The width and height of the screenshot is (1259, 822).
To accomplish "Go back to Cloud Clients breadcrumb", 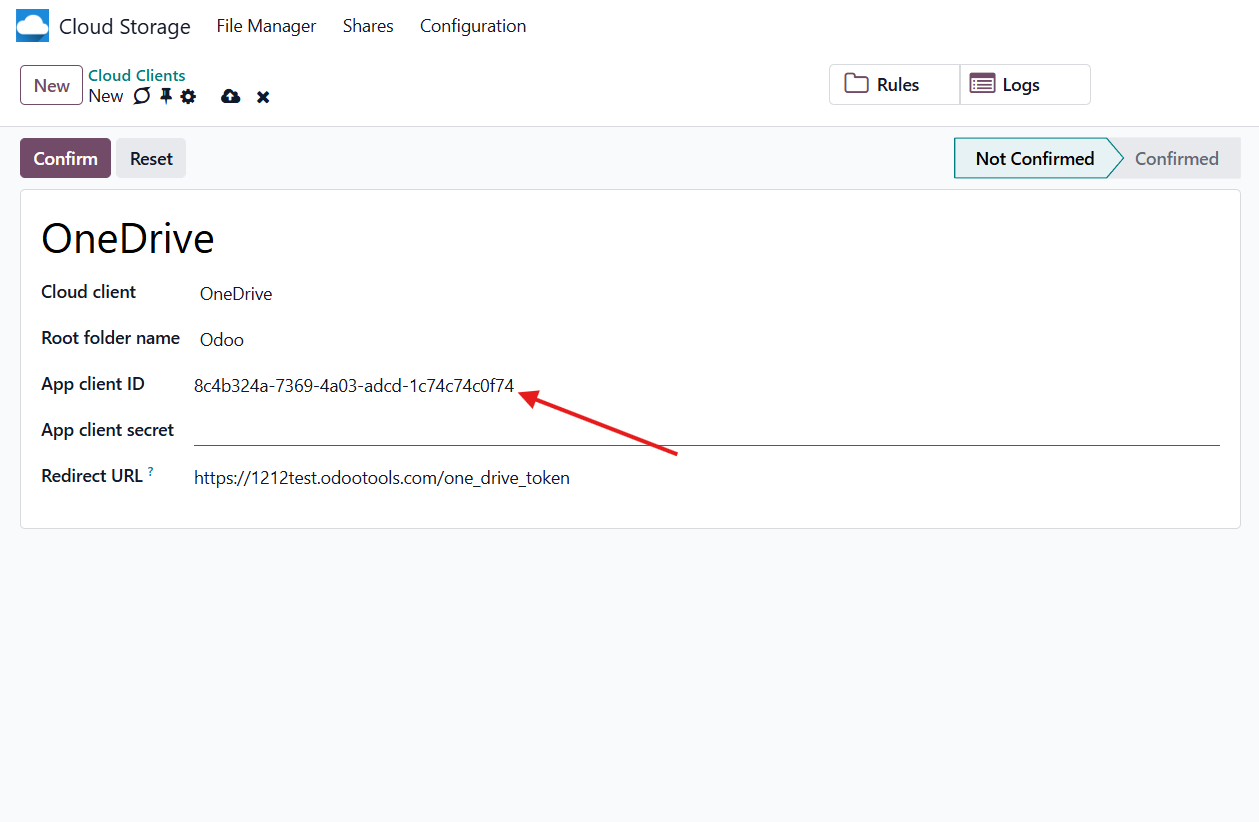I will click(x=137, y=75).
